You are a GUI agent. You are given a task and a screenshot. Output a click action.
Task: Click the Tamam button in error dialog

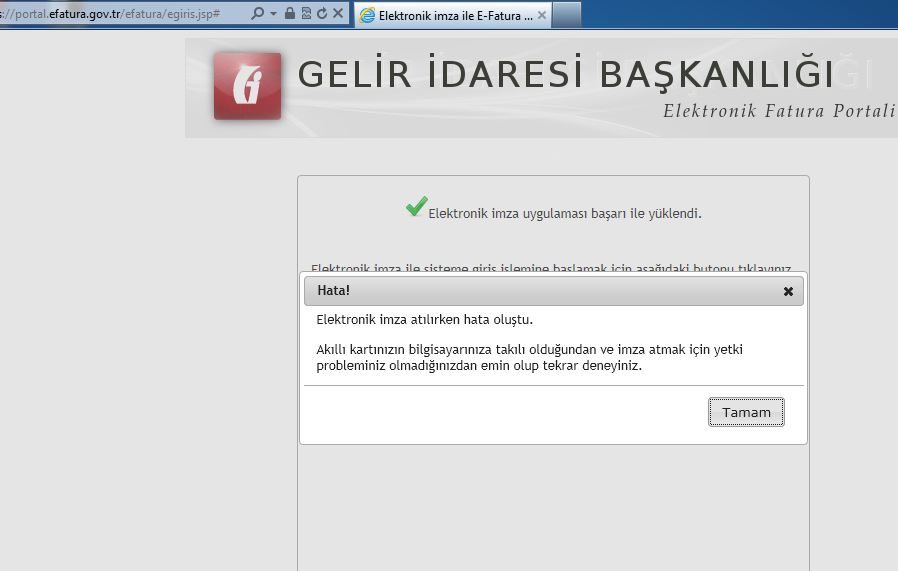click(746, 412)
